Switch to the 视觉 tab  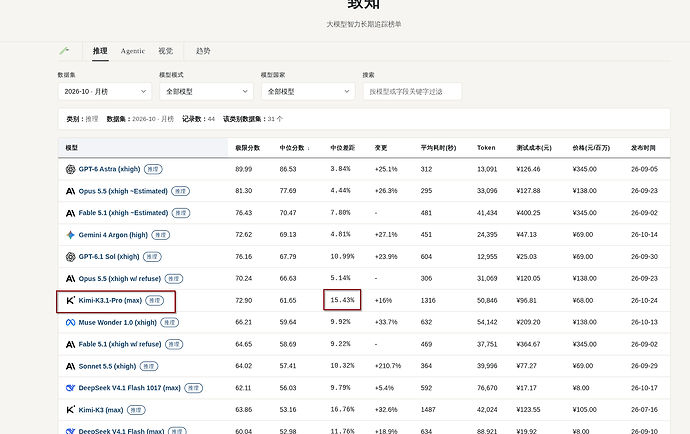(x=165, y=51)
